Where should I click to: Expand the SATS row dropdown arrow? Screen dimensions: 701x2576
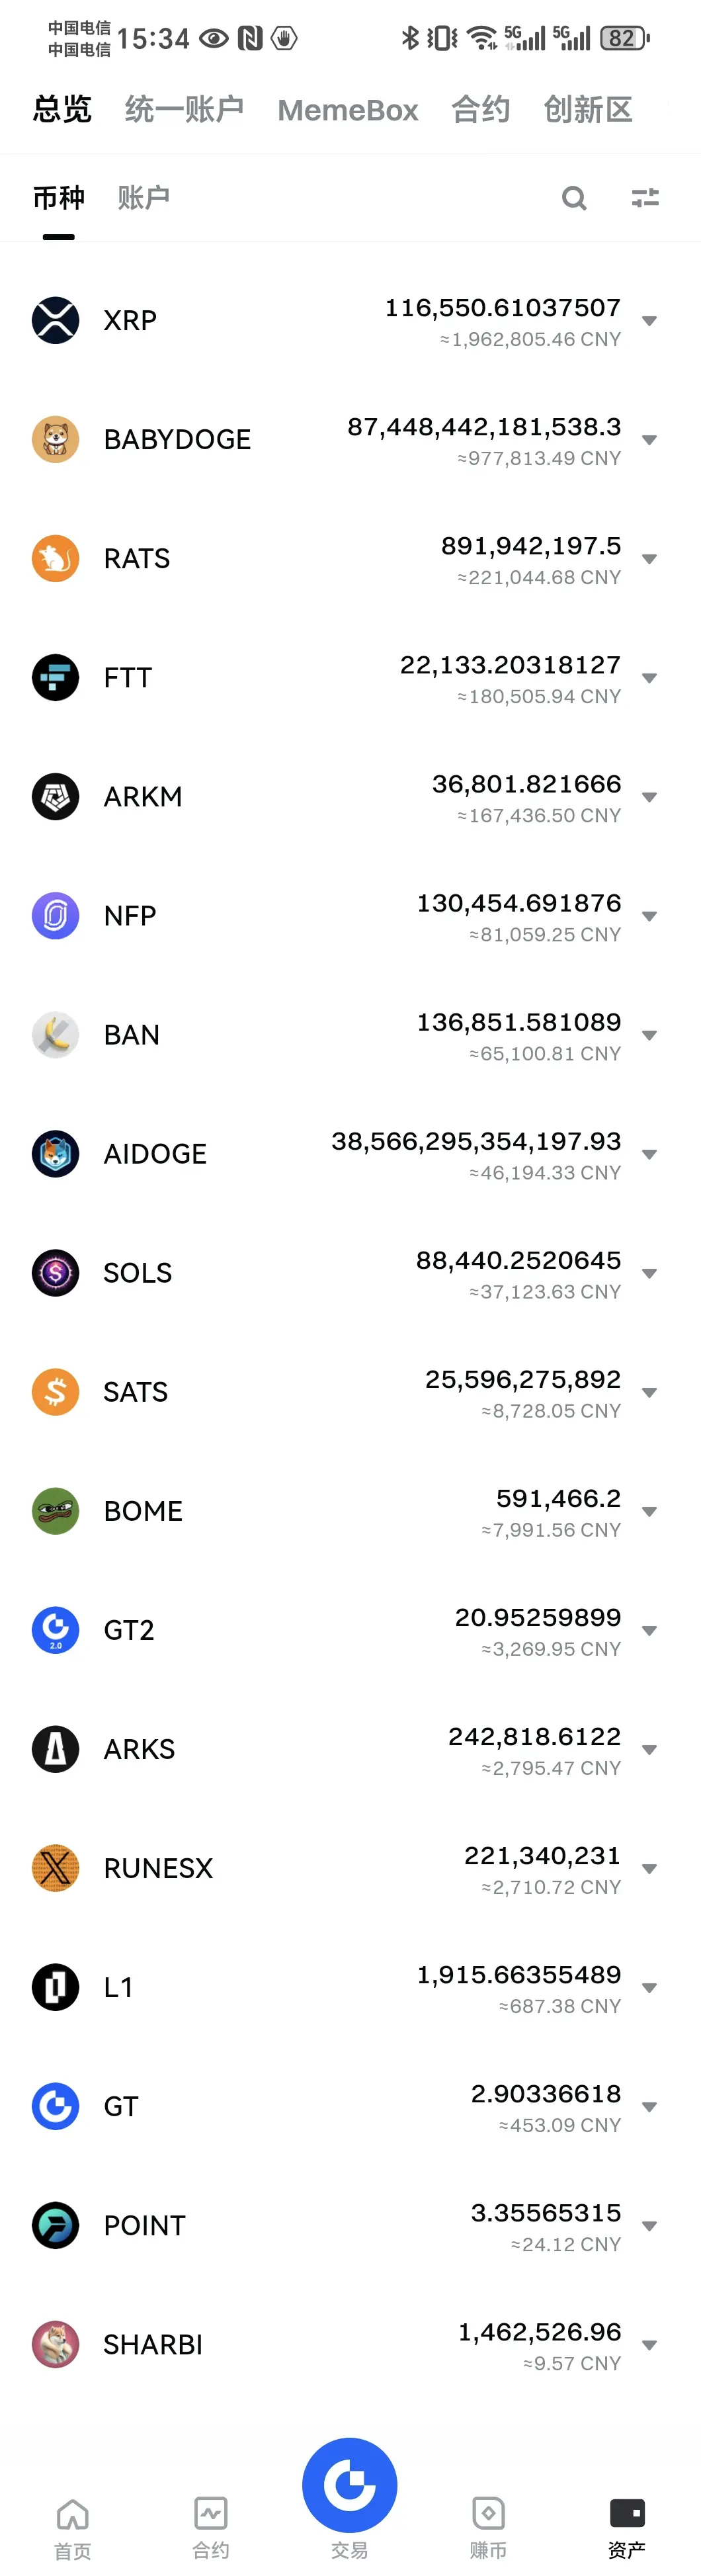pos(649,1392)
